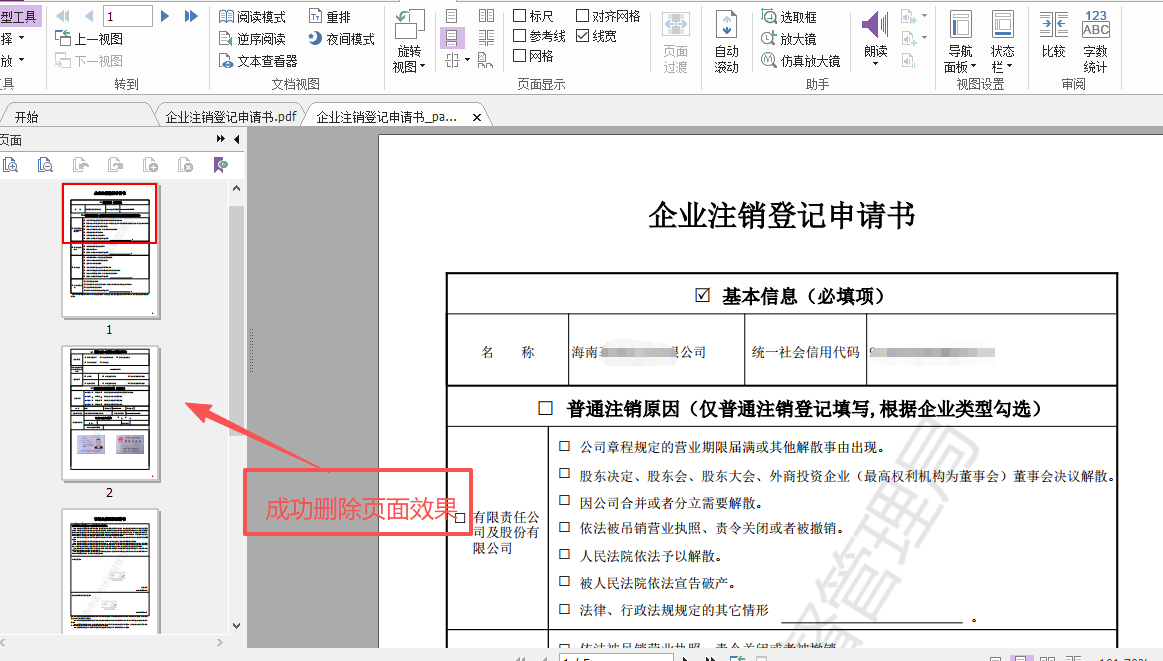This screenshot has width=1163, height=661.
Task: Select continuous facing layout icon
Action: click(x=487, y=38)
